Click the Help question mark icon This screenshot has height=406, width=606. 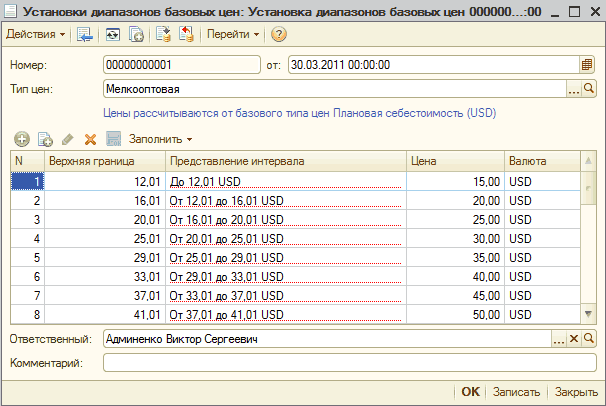278,35
